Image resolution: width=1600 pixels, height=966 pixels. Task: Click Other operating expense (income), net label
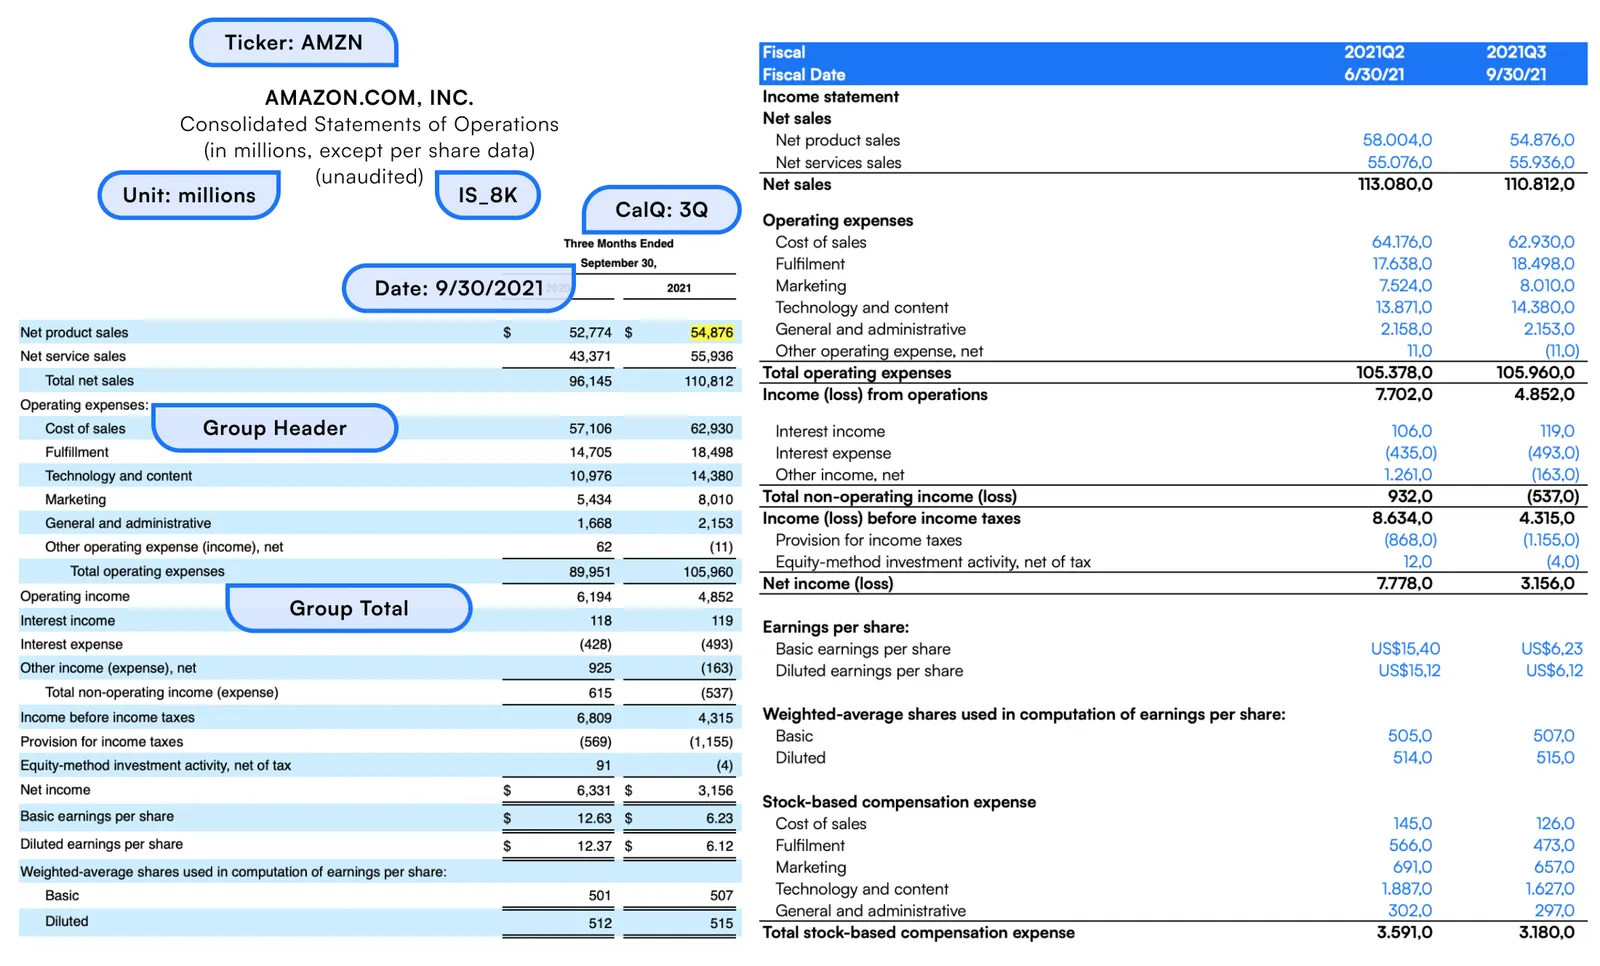click(164, 547)
